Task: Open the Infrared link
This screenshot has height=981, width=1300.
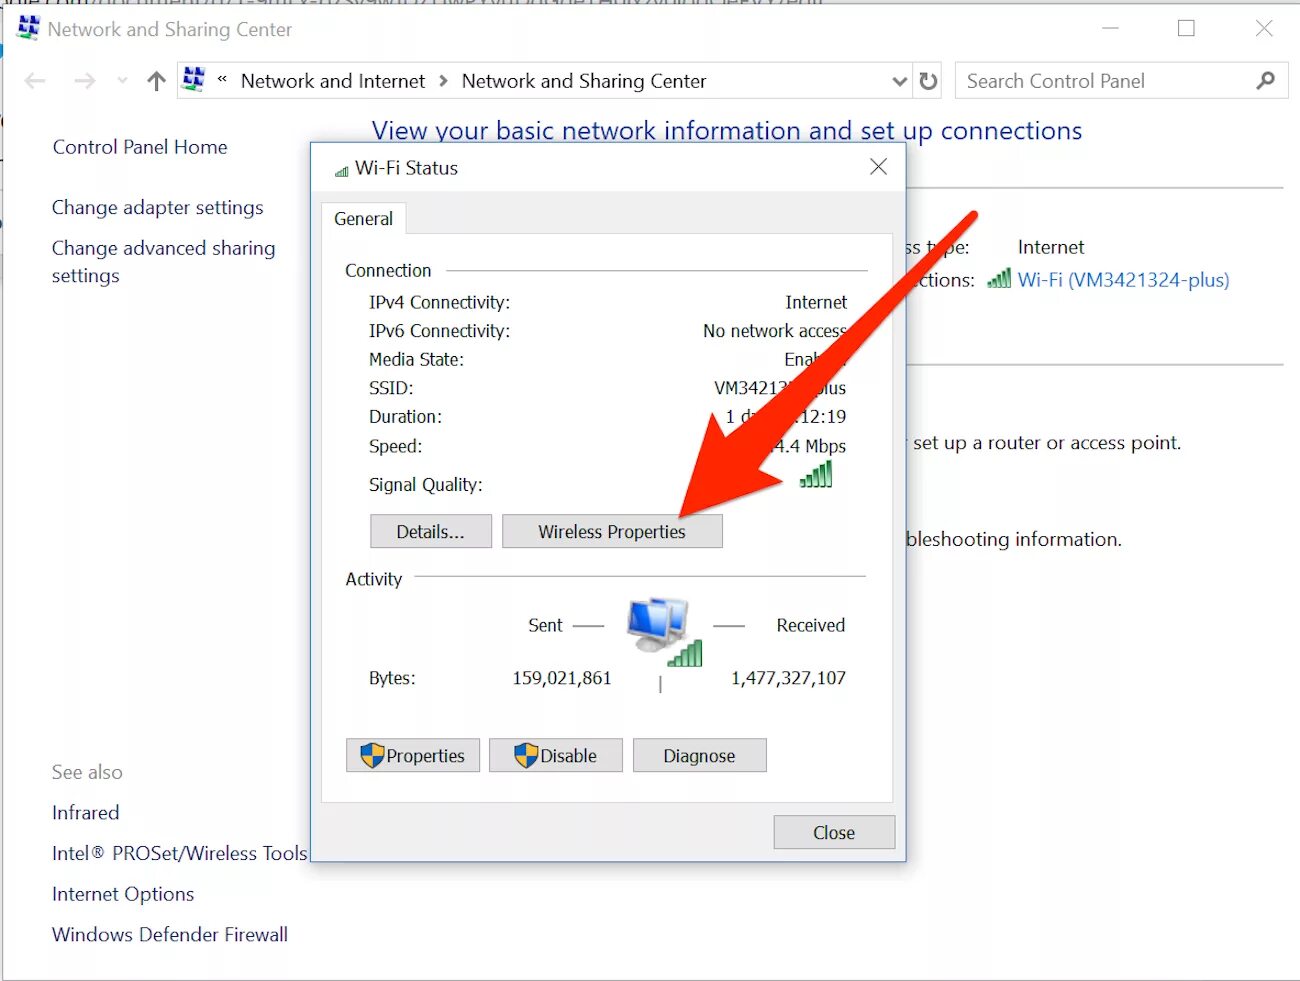Action: coord(85,812)
